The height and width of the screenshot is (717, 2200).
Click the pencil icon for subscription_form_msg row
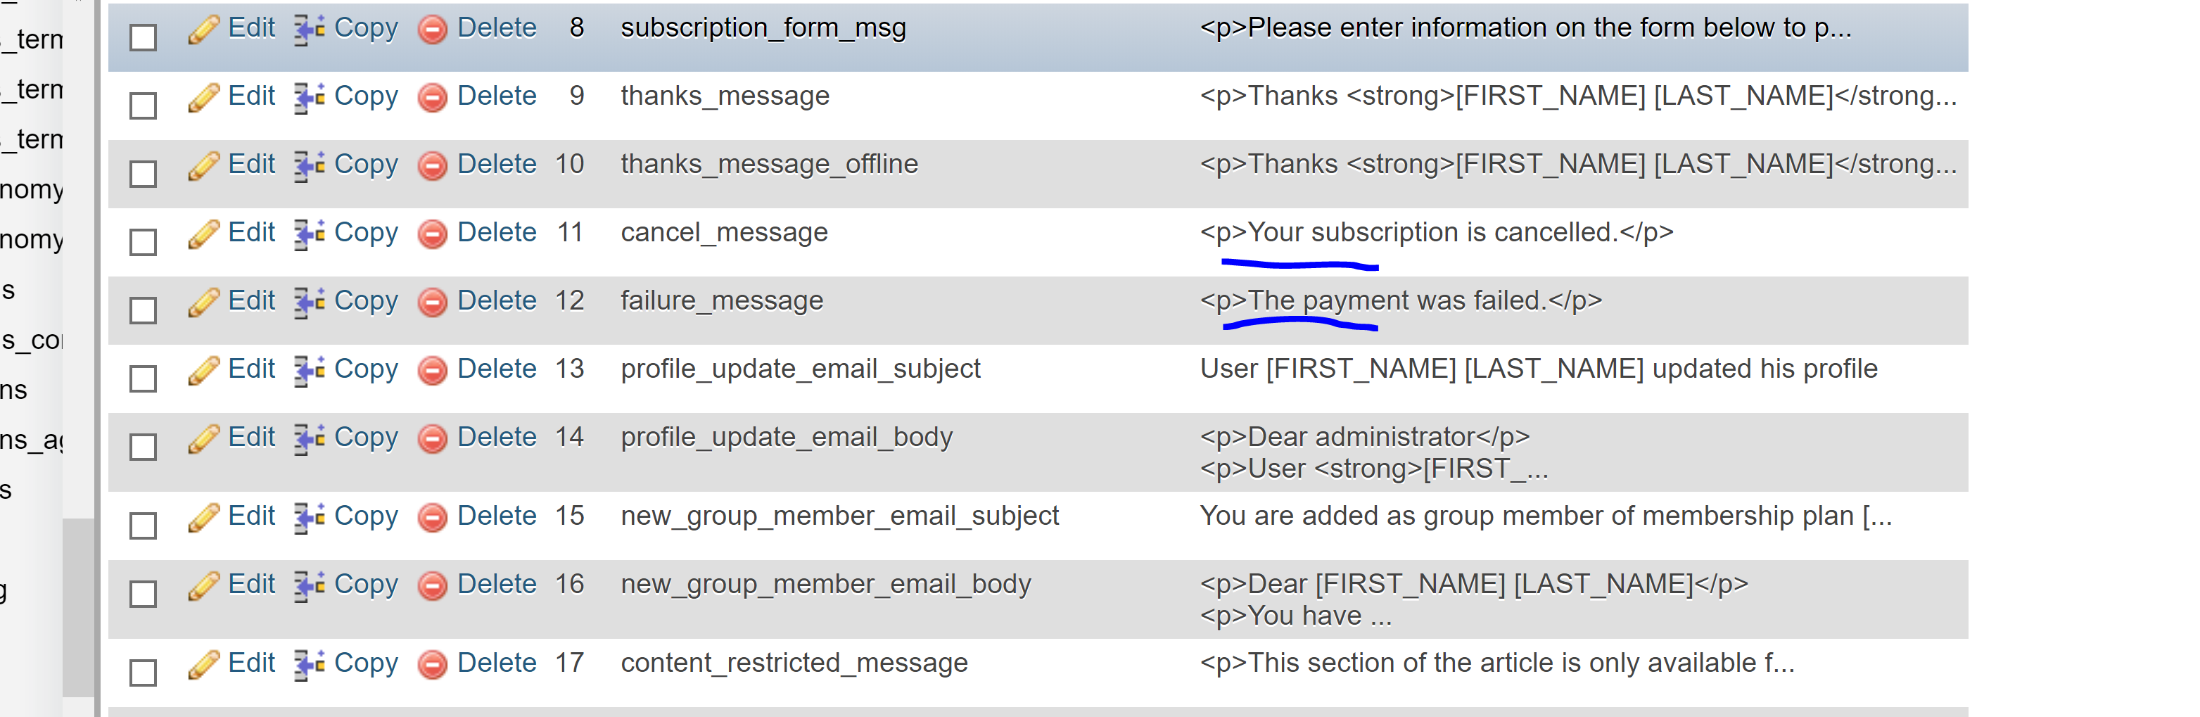pos(204,29)
